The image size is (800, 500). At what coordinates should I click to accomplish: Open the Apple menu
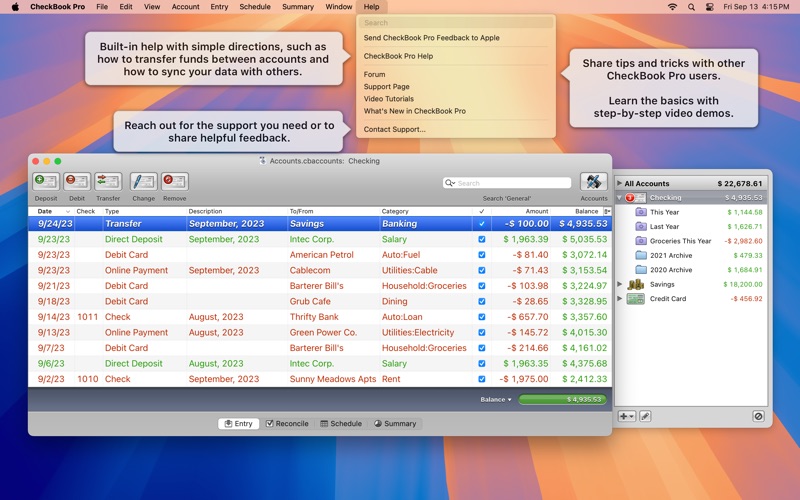15,7
